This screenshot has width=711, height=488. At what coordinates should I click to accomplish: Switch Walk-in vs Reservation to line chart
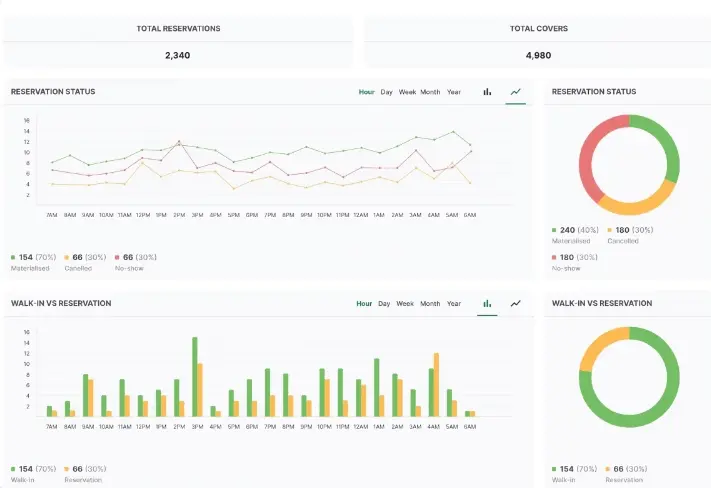pyautogui.click(x=516, y=303)
